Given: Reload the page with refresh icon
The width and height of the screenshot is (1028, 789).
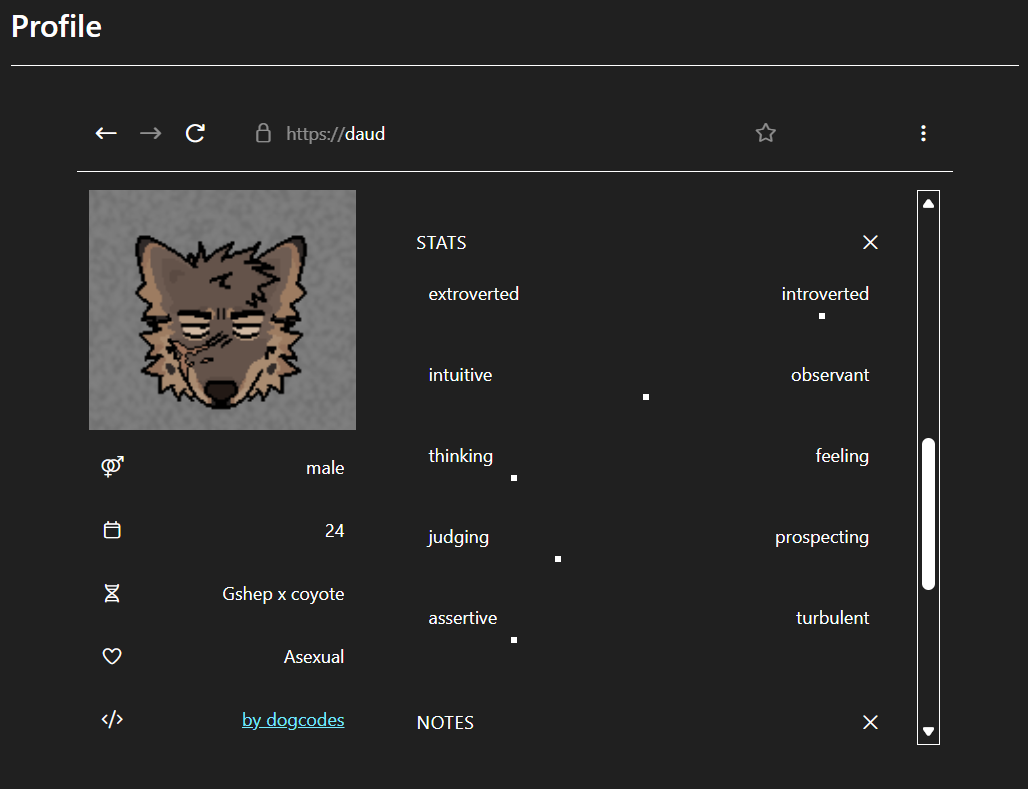Looking at the screenshot, I should tap(195, 133).
